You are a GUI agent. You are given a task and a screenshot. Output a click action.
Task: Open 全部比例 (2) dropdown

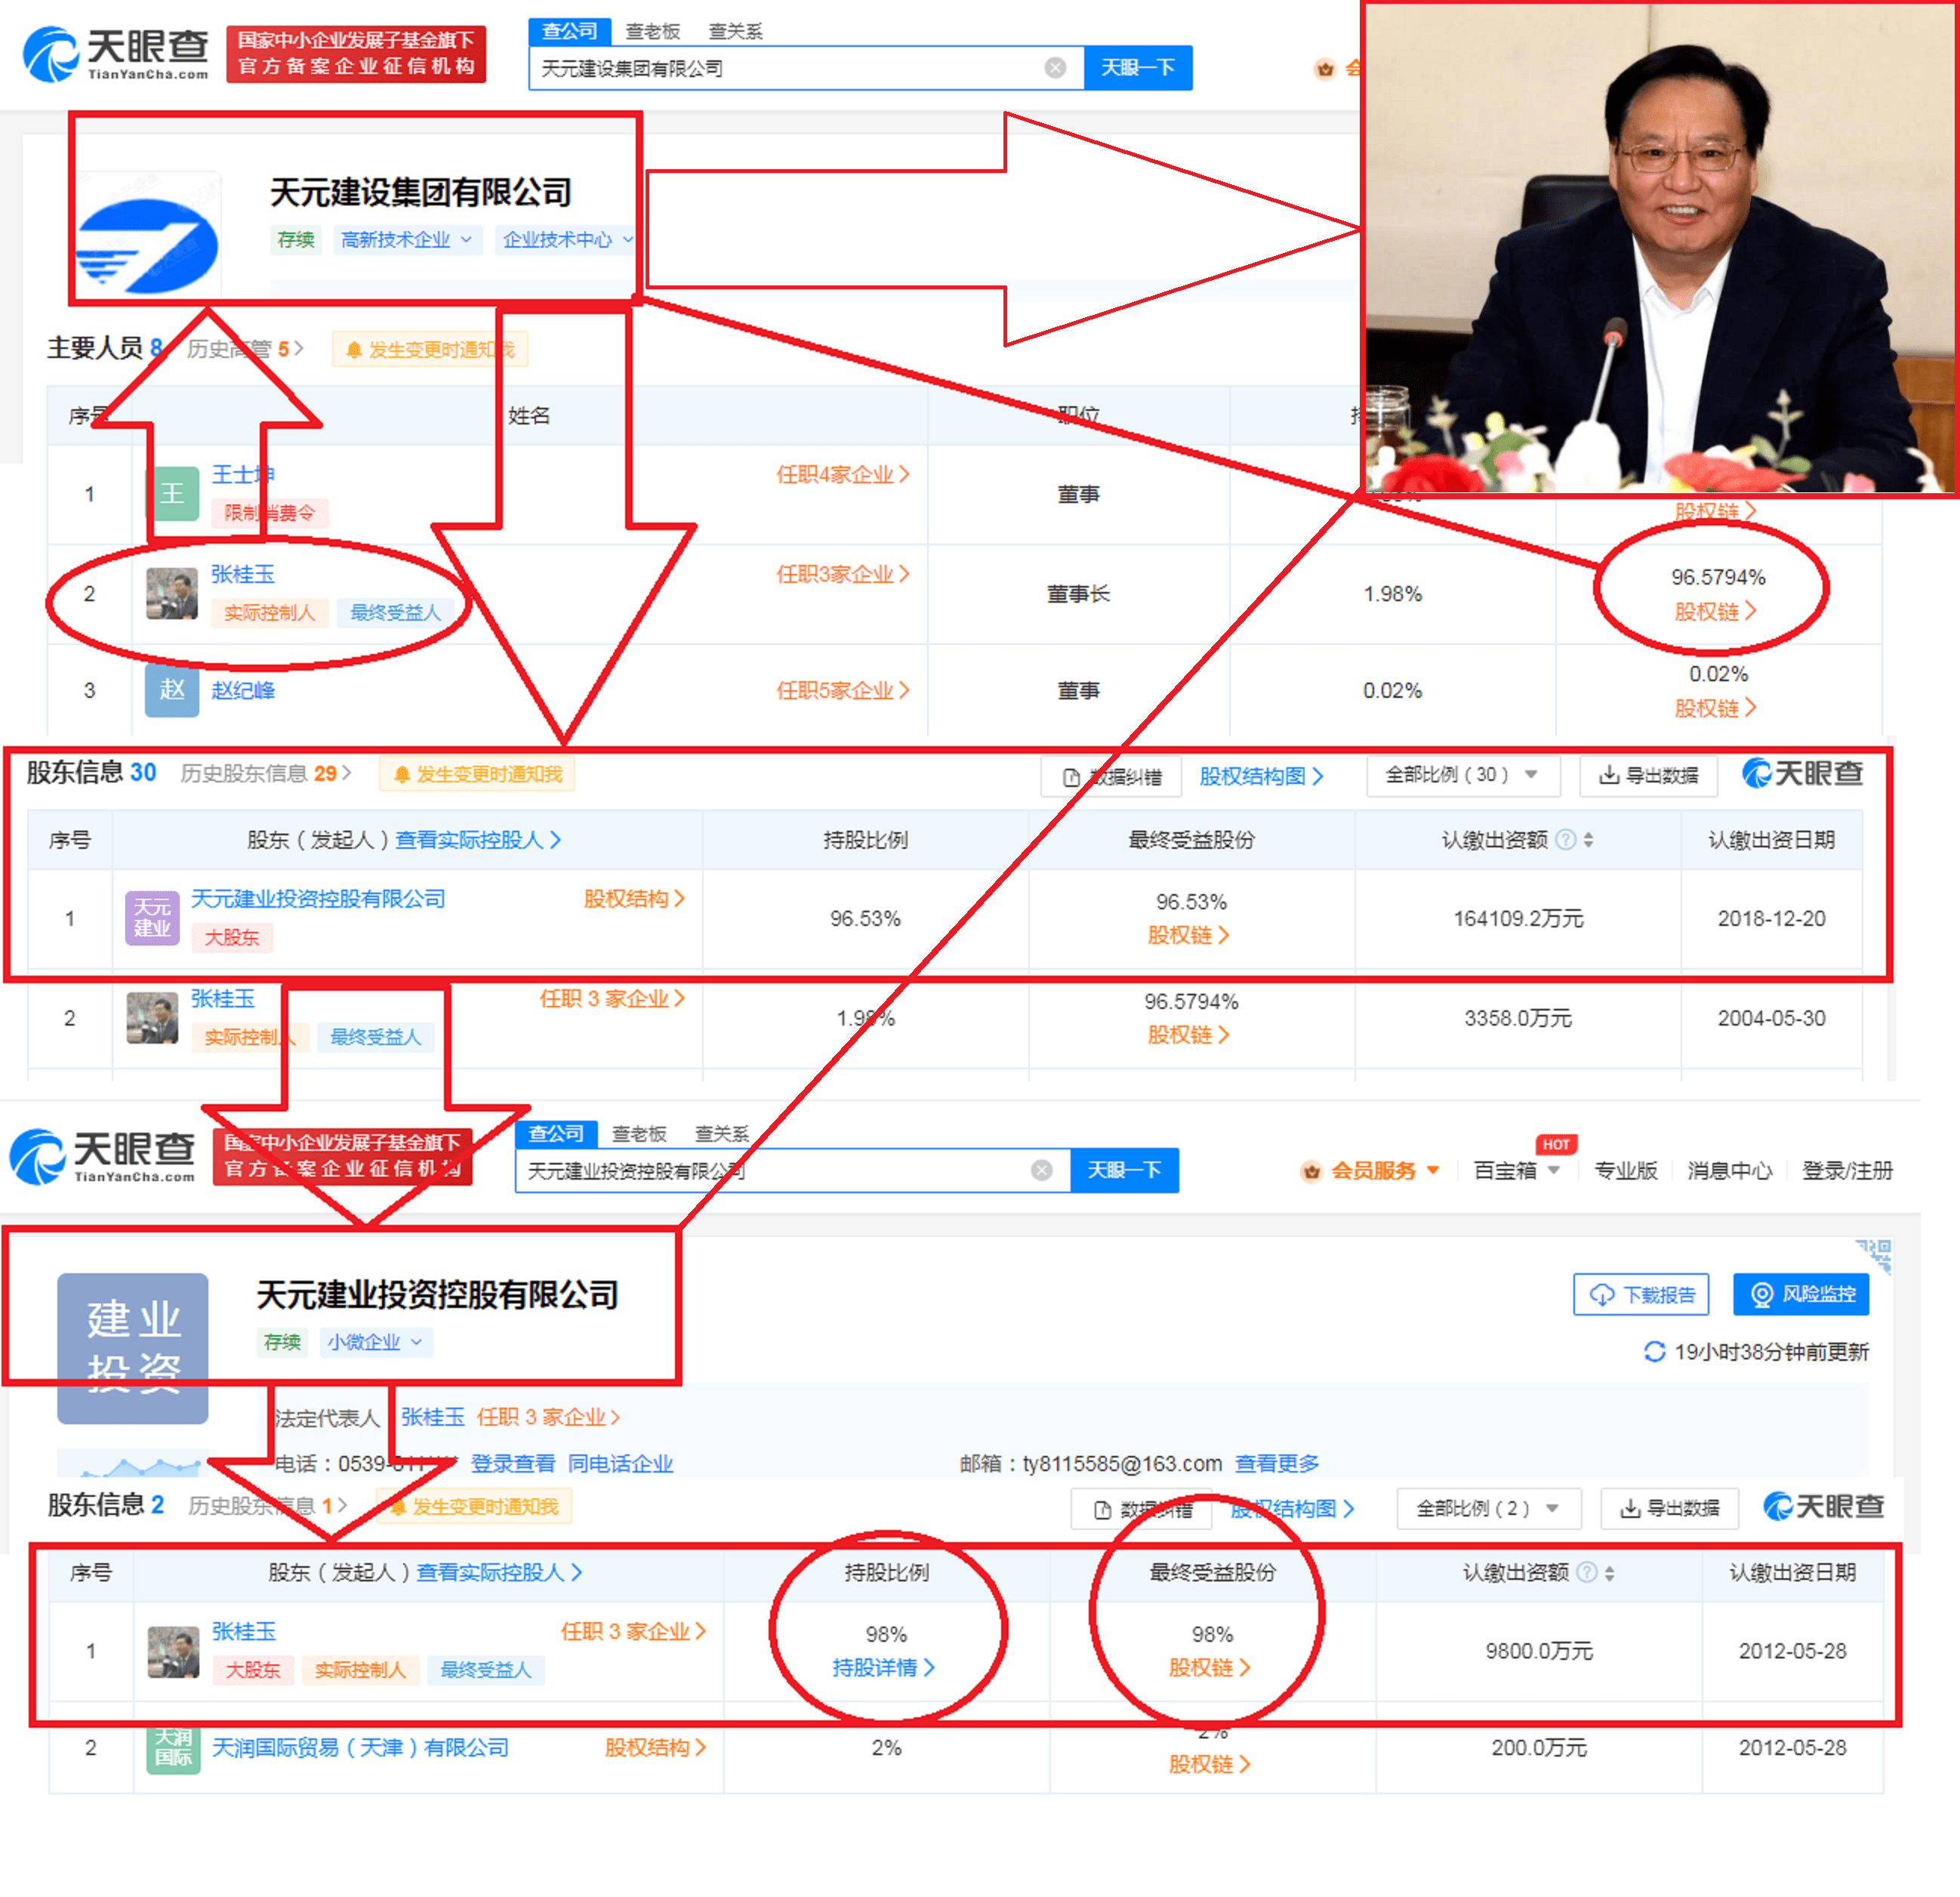click(1489, 1508)
